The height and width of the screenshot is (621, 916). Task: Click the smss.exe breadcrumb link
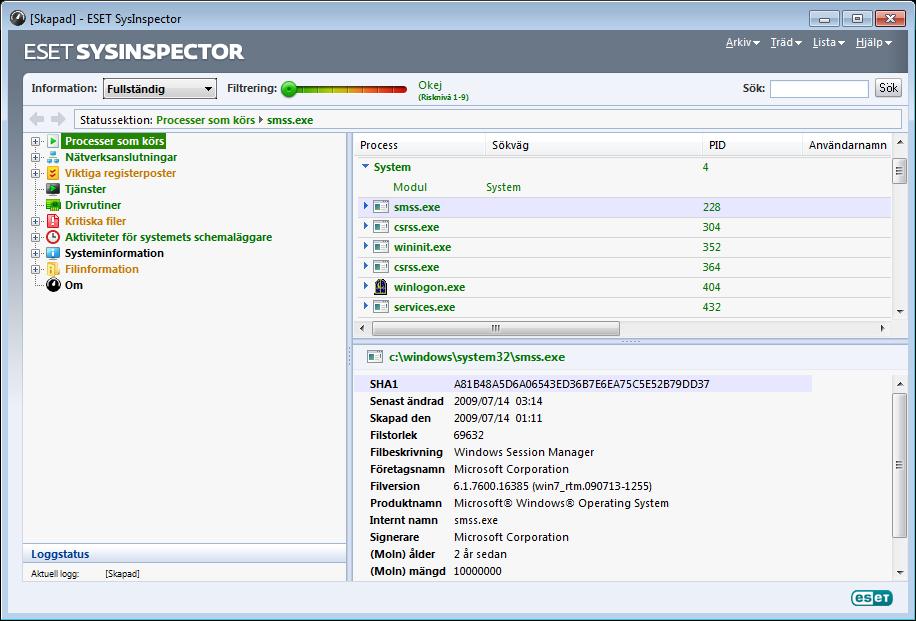pyautogui.click(x=290, y=120)
